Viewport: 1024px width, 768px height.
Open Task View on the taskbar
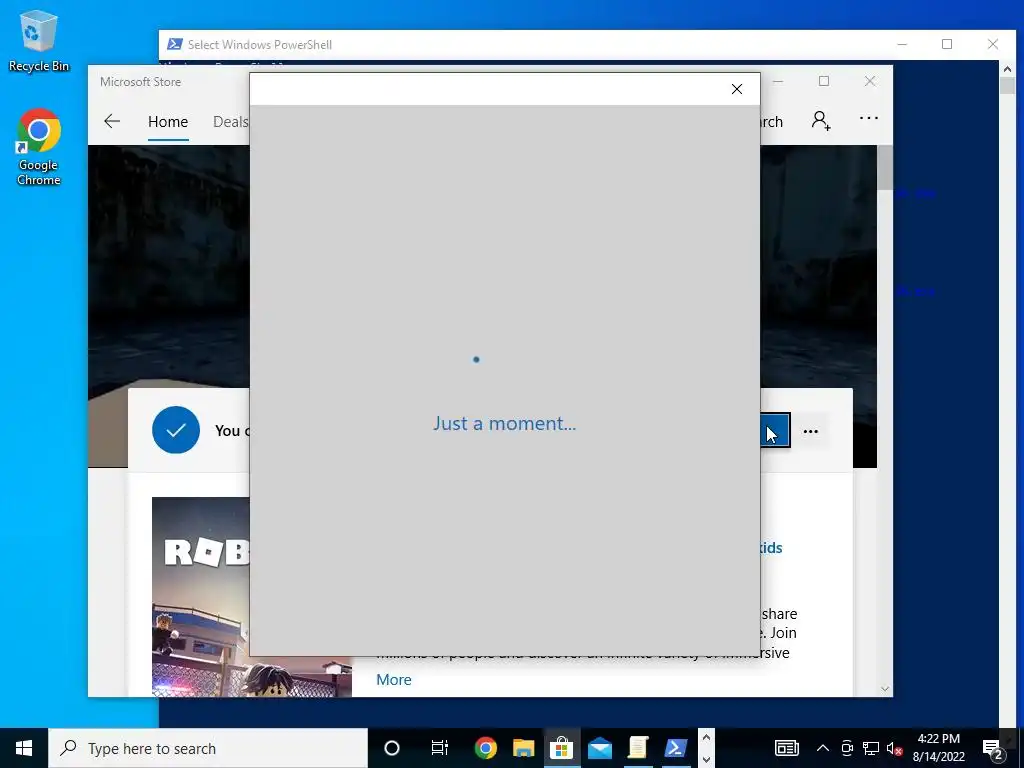coord(440,748)
